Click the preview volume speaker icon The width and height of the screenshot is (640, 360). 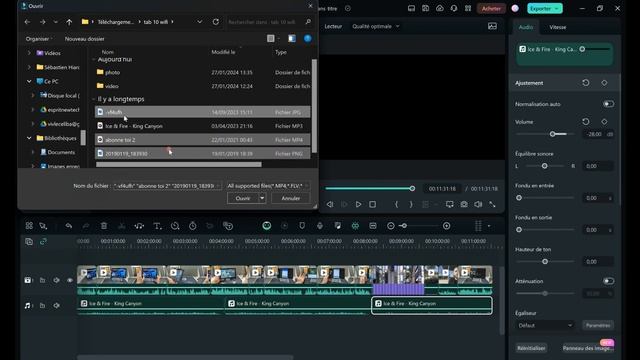478,204
